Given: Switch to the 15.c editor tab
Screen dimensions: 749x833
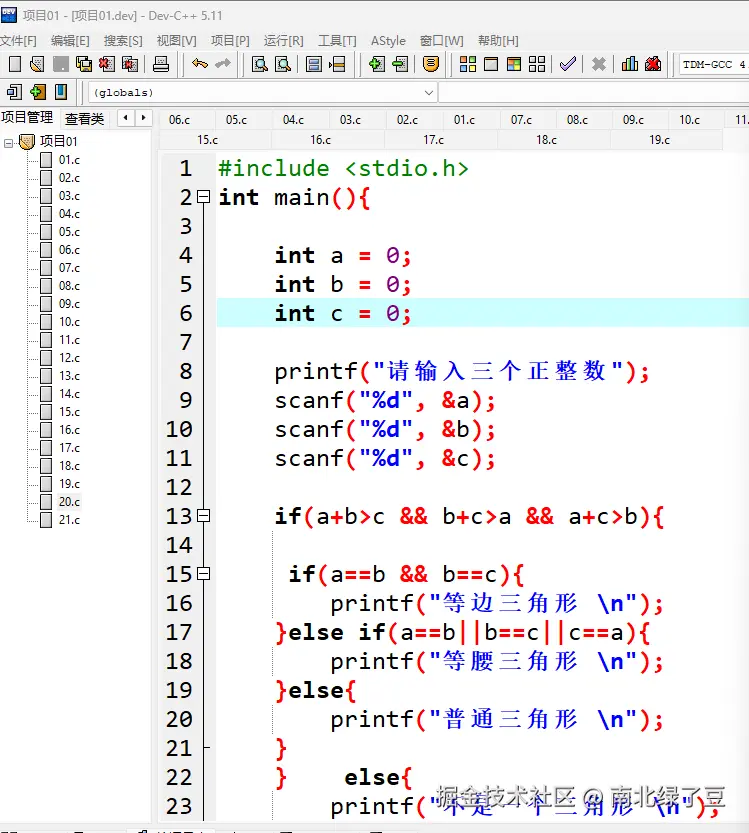Looking at the screenshot, I should [x=208, y=140].
